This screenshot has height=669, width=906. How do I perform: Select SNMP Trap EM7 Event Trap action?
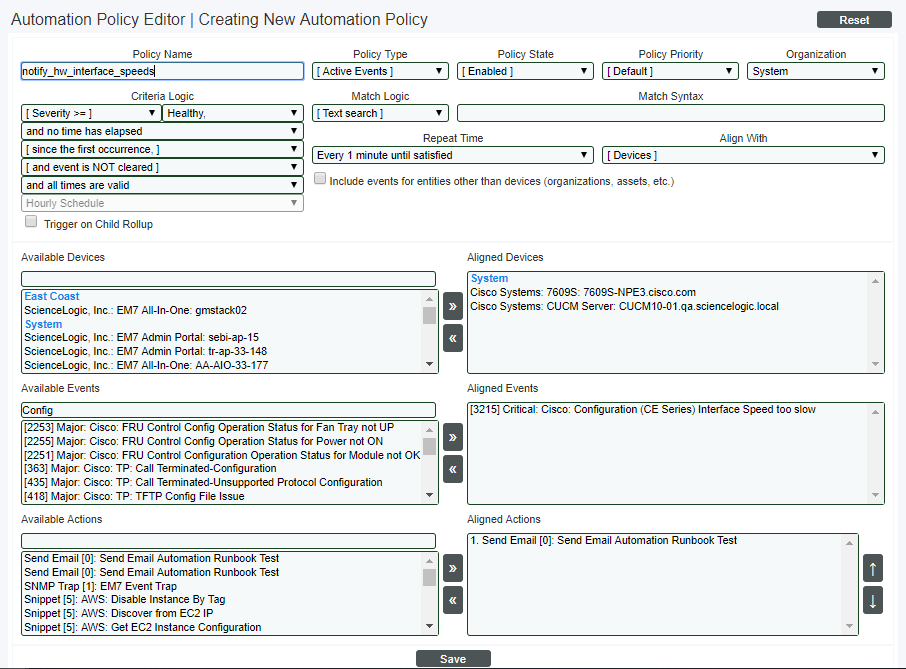tap(100, 586)
